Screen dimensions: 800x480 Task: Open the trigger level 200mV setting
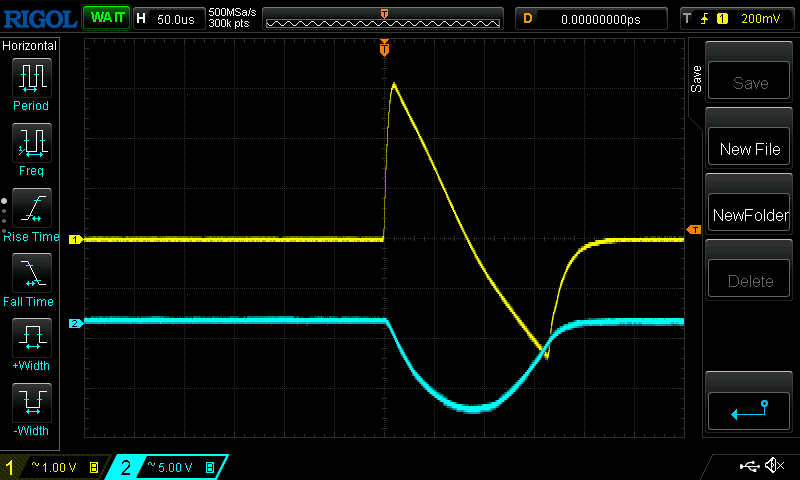(736, 18)
